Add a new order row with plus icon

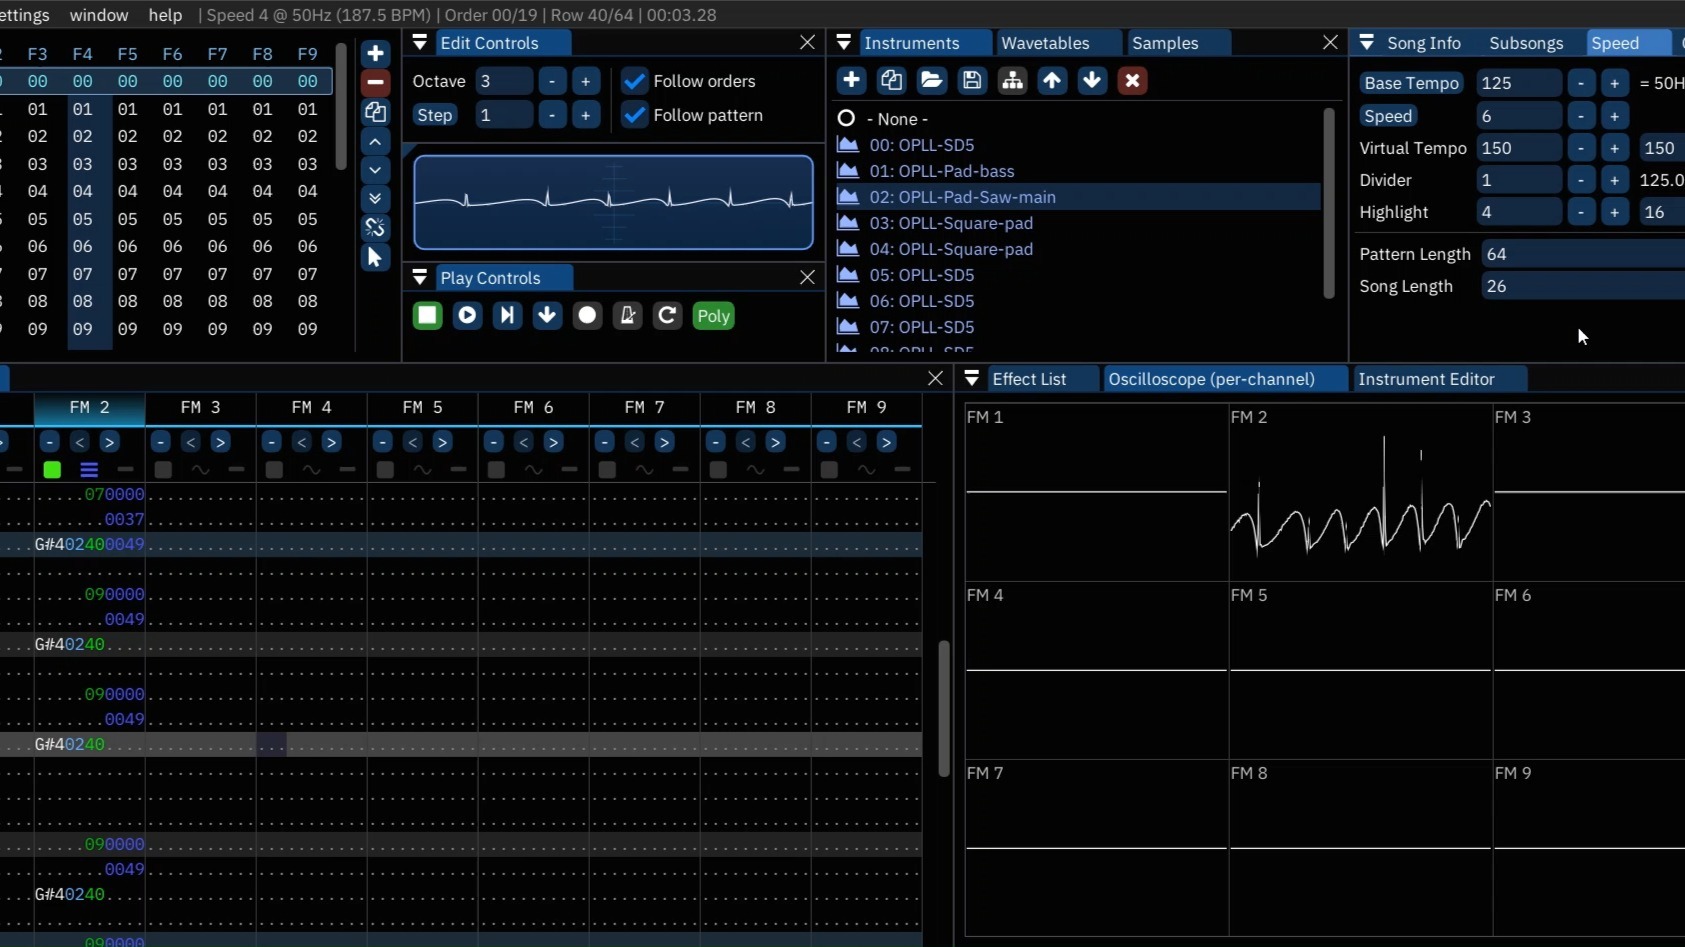[x=375, y=54]
